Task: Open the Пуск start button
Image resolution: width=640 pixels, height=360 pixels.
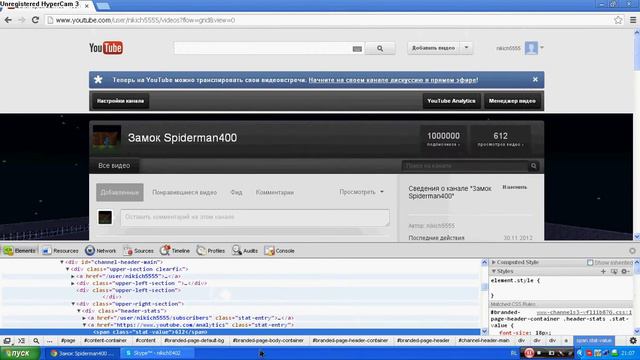Action: (x=20, y=353)
